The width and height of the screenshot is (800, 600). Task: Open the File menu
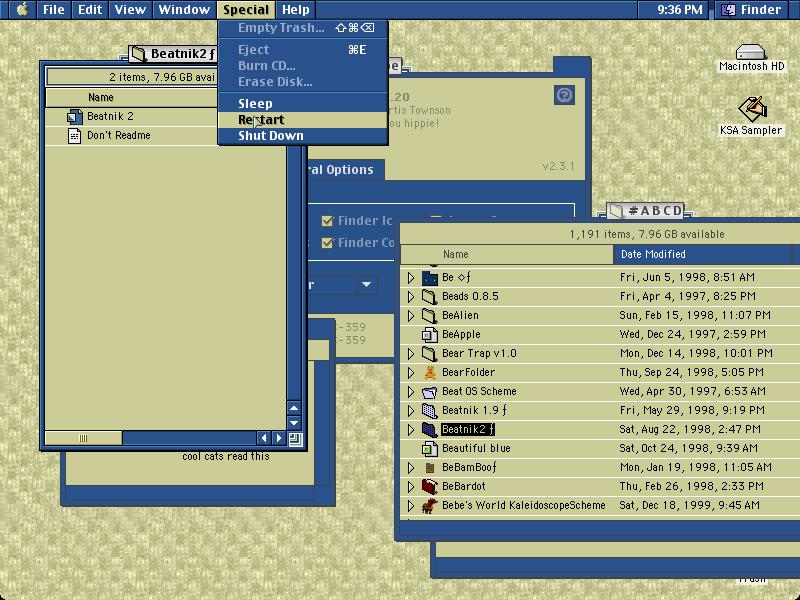click(x=54, y=10)
